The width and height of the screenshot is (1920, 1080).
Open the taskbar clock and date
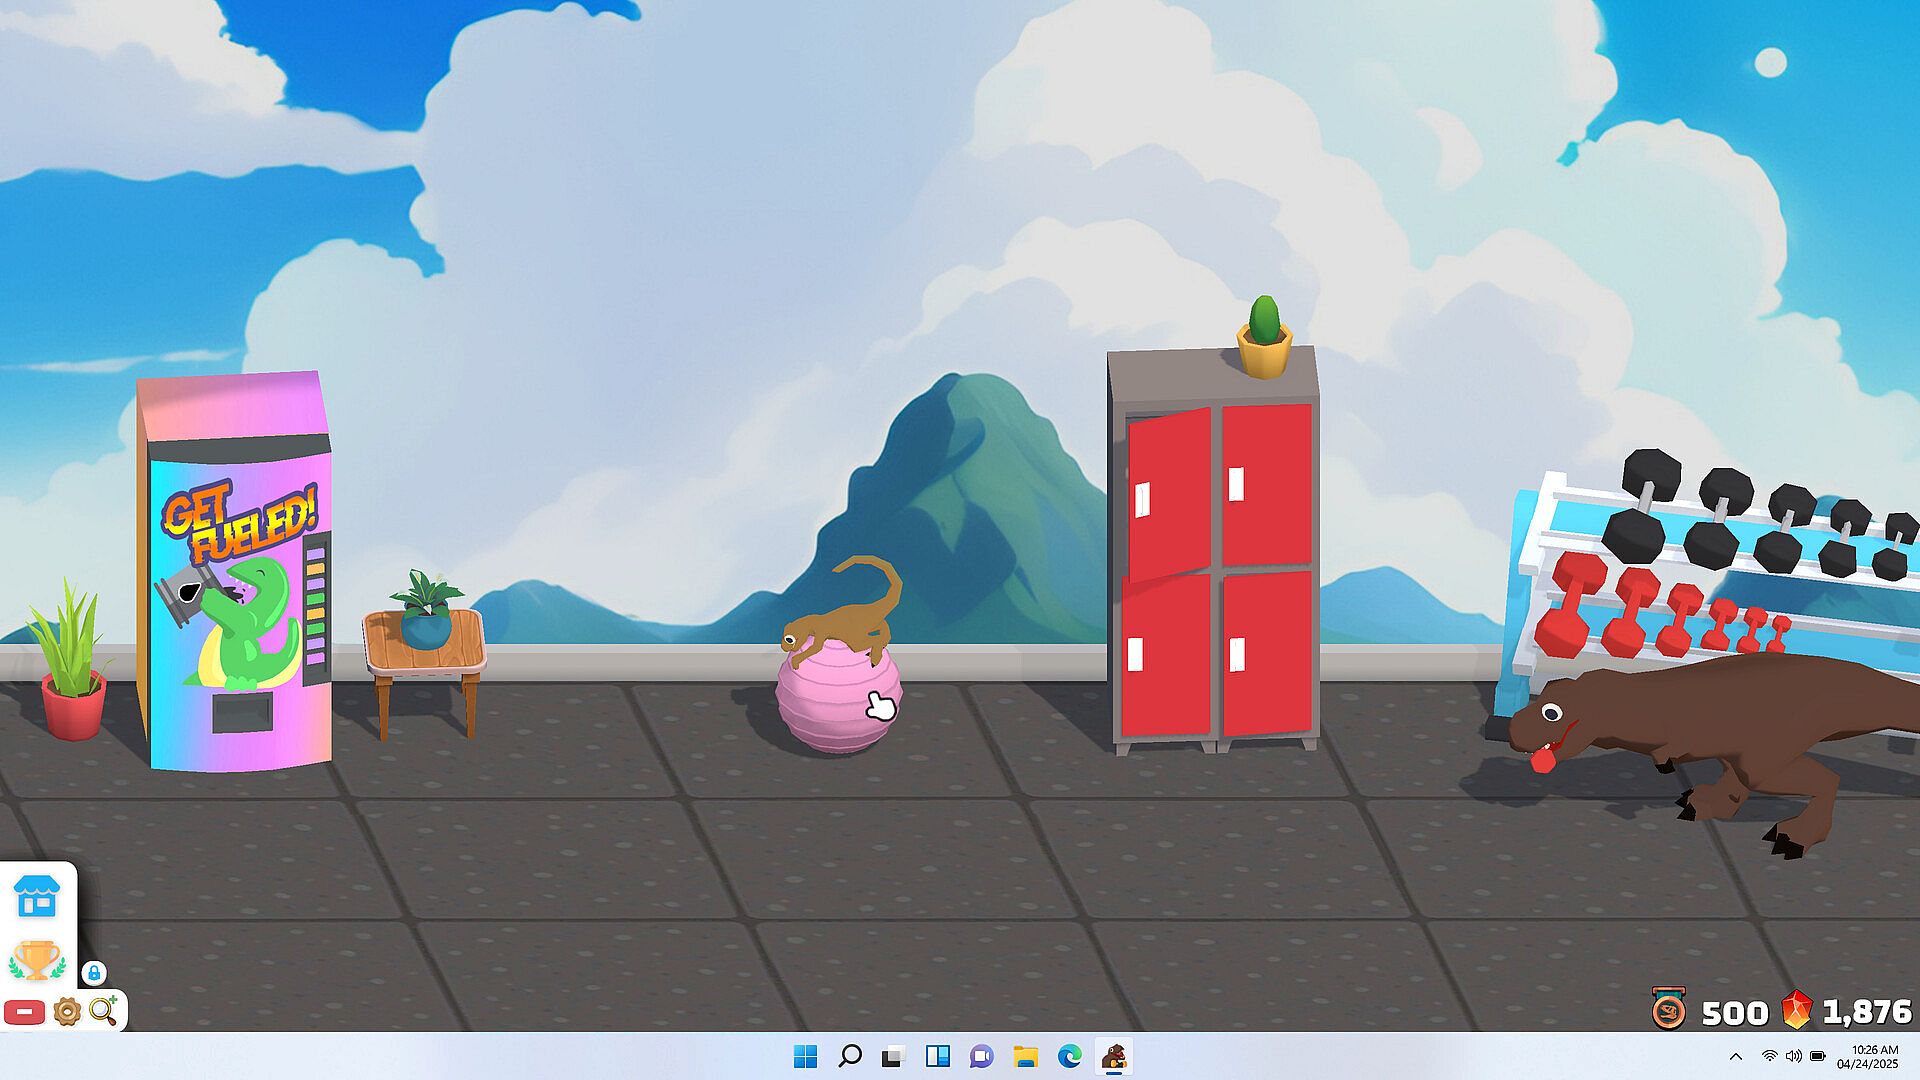(1867, 1056)
